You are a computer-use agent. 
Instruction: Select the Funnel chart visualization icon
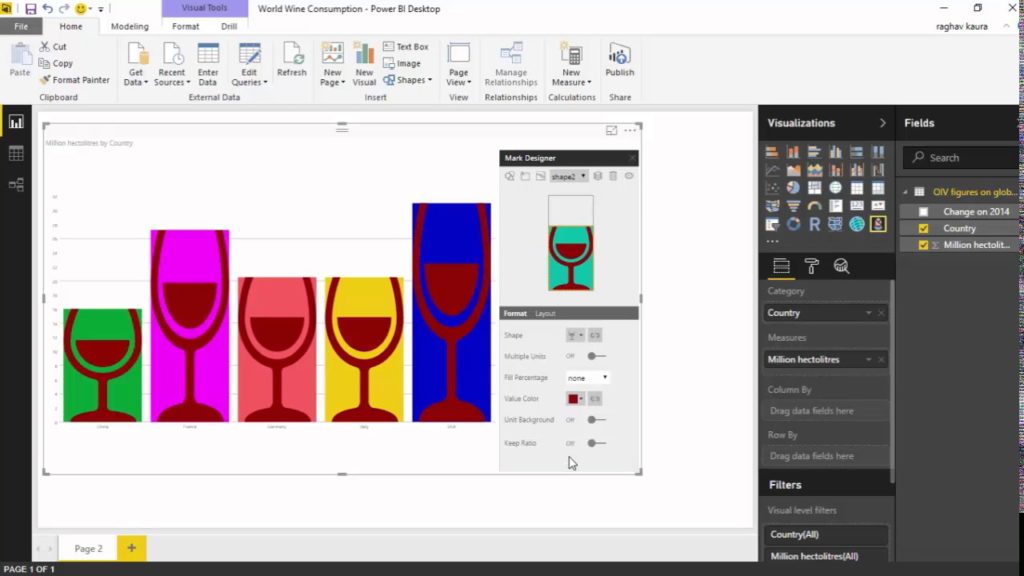[x=793, y=205]
